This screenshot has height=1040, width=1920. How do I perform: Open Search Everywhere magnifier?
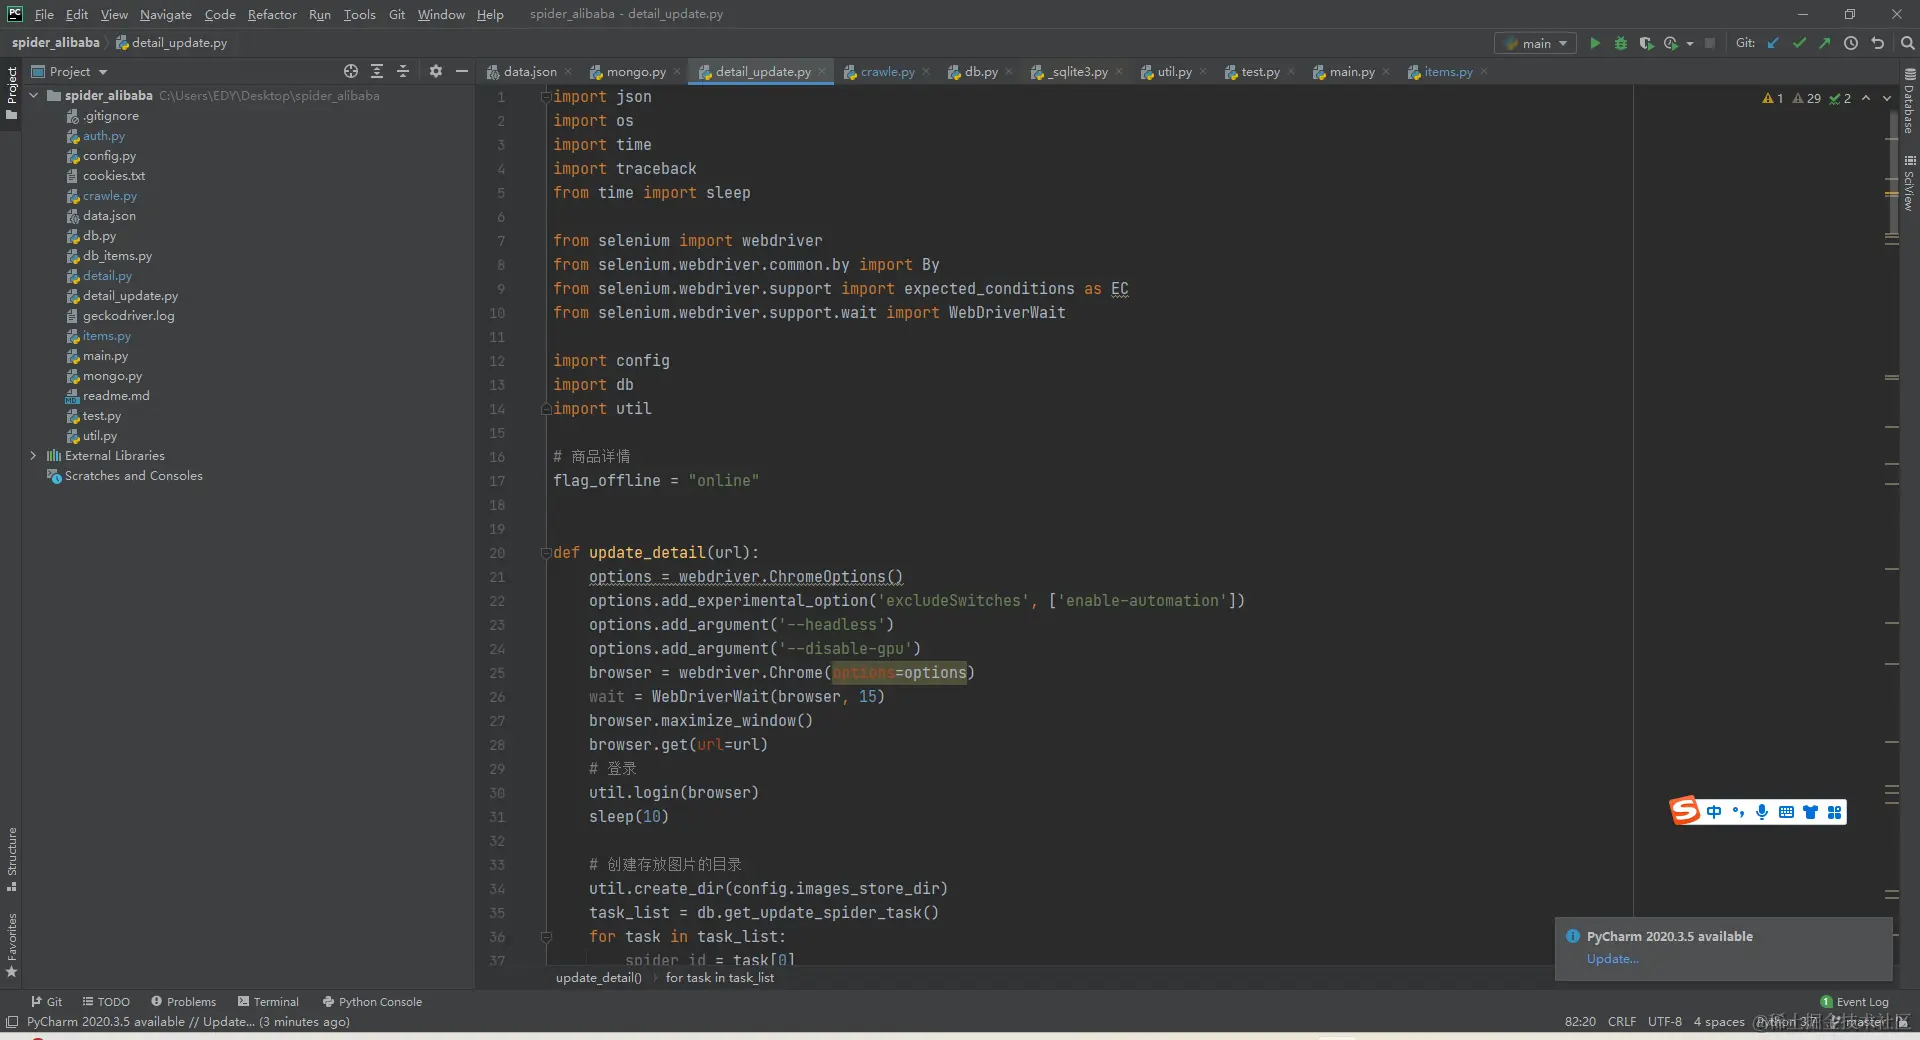[1907, 43]
